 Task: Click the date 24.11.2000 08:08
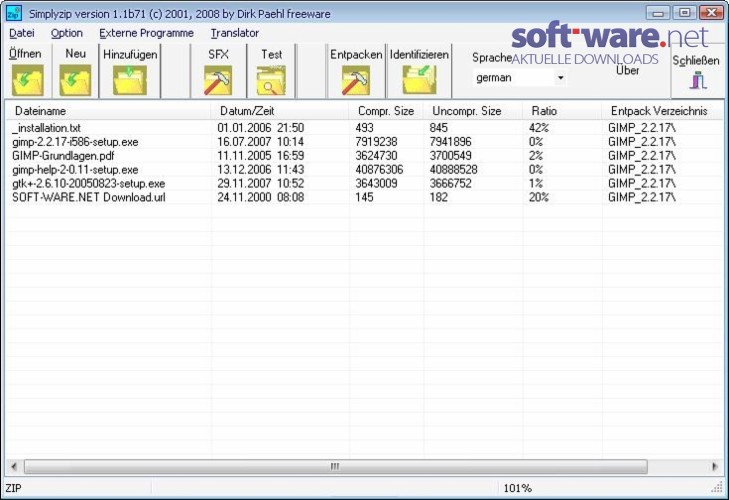click(x=260, y=197)
